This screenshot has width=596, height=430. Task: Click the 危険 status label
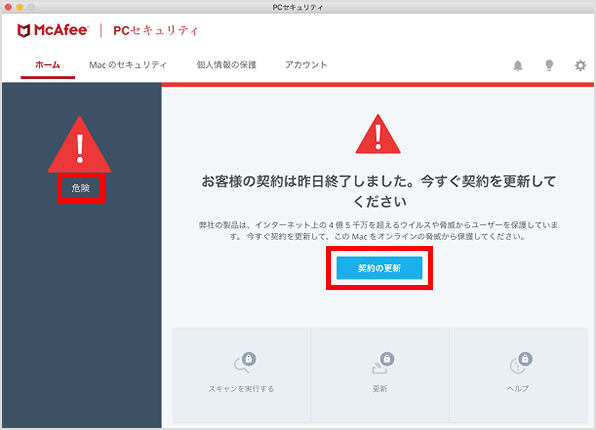(x=81, y=188)
